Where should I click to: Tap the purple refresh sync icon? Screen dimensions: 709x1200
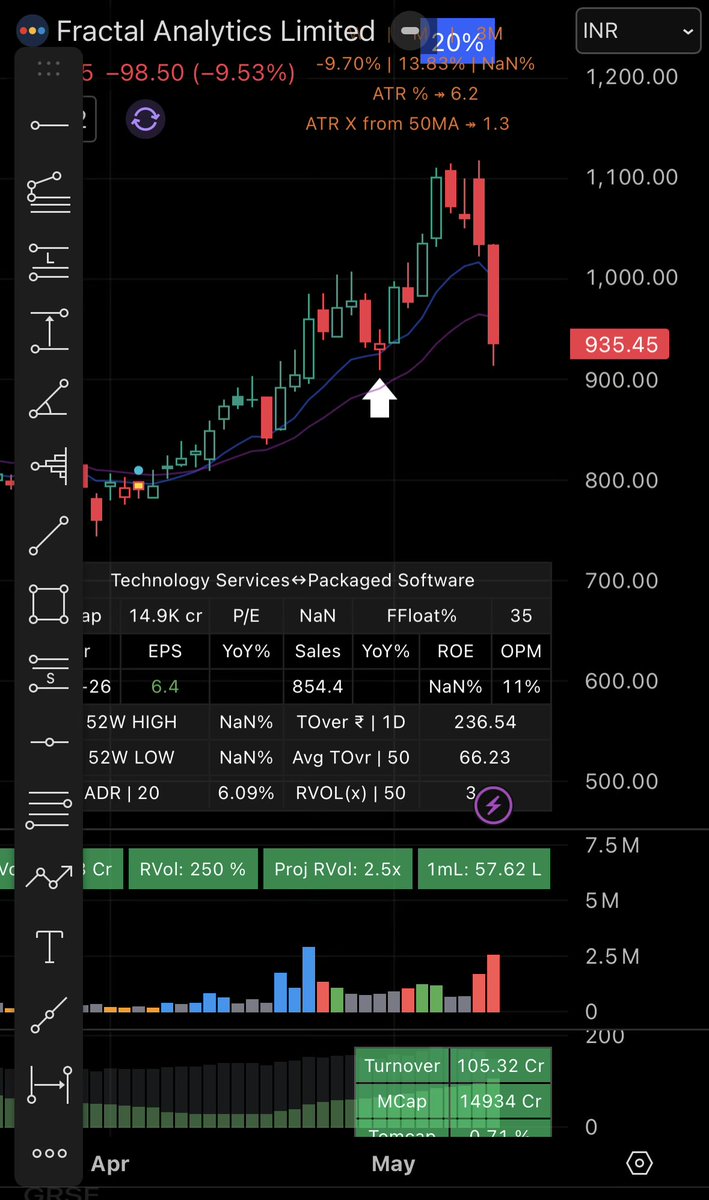click(x=145, y=119)
